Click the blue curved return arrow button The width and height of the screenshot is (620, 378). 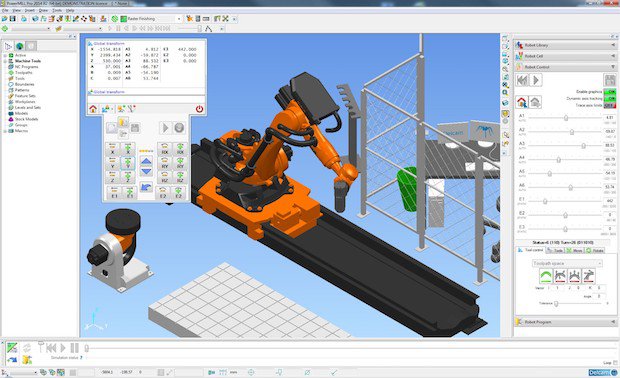[146, 187]
